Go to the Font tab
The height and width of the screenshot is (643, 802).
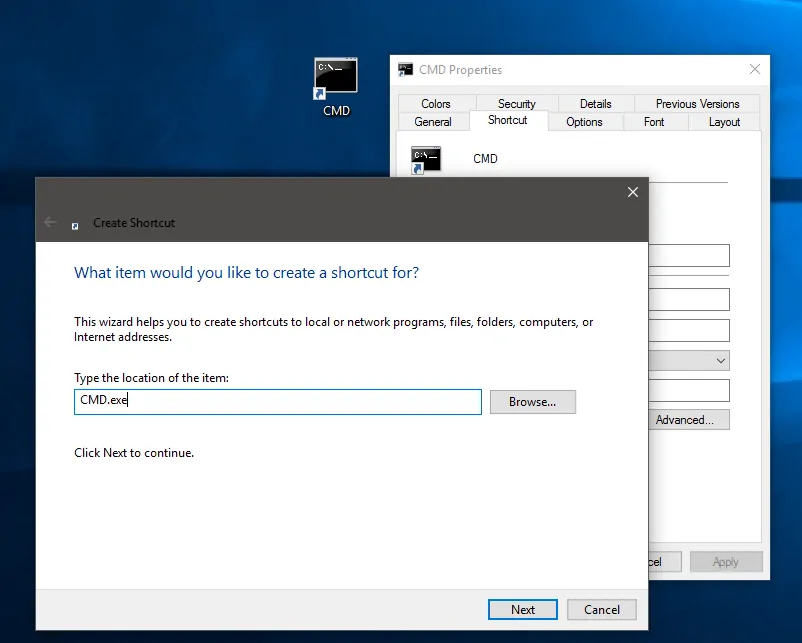654,122
